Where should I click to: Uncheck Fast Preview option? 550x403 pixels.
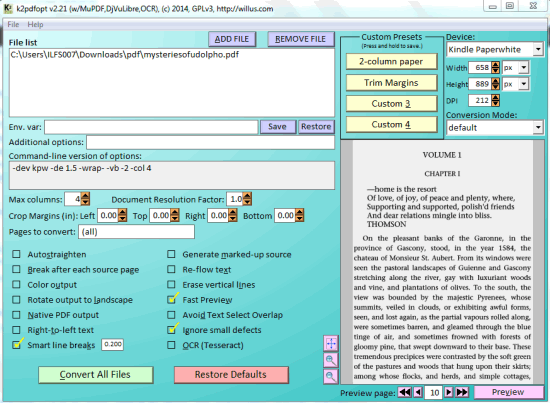tap(171, 300)
